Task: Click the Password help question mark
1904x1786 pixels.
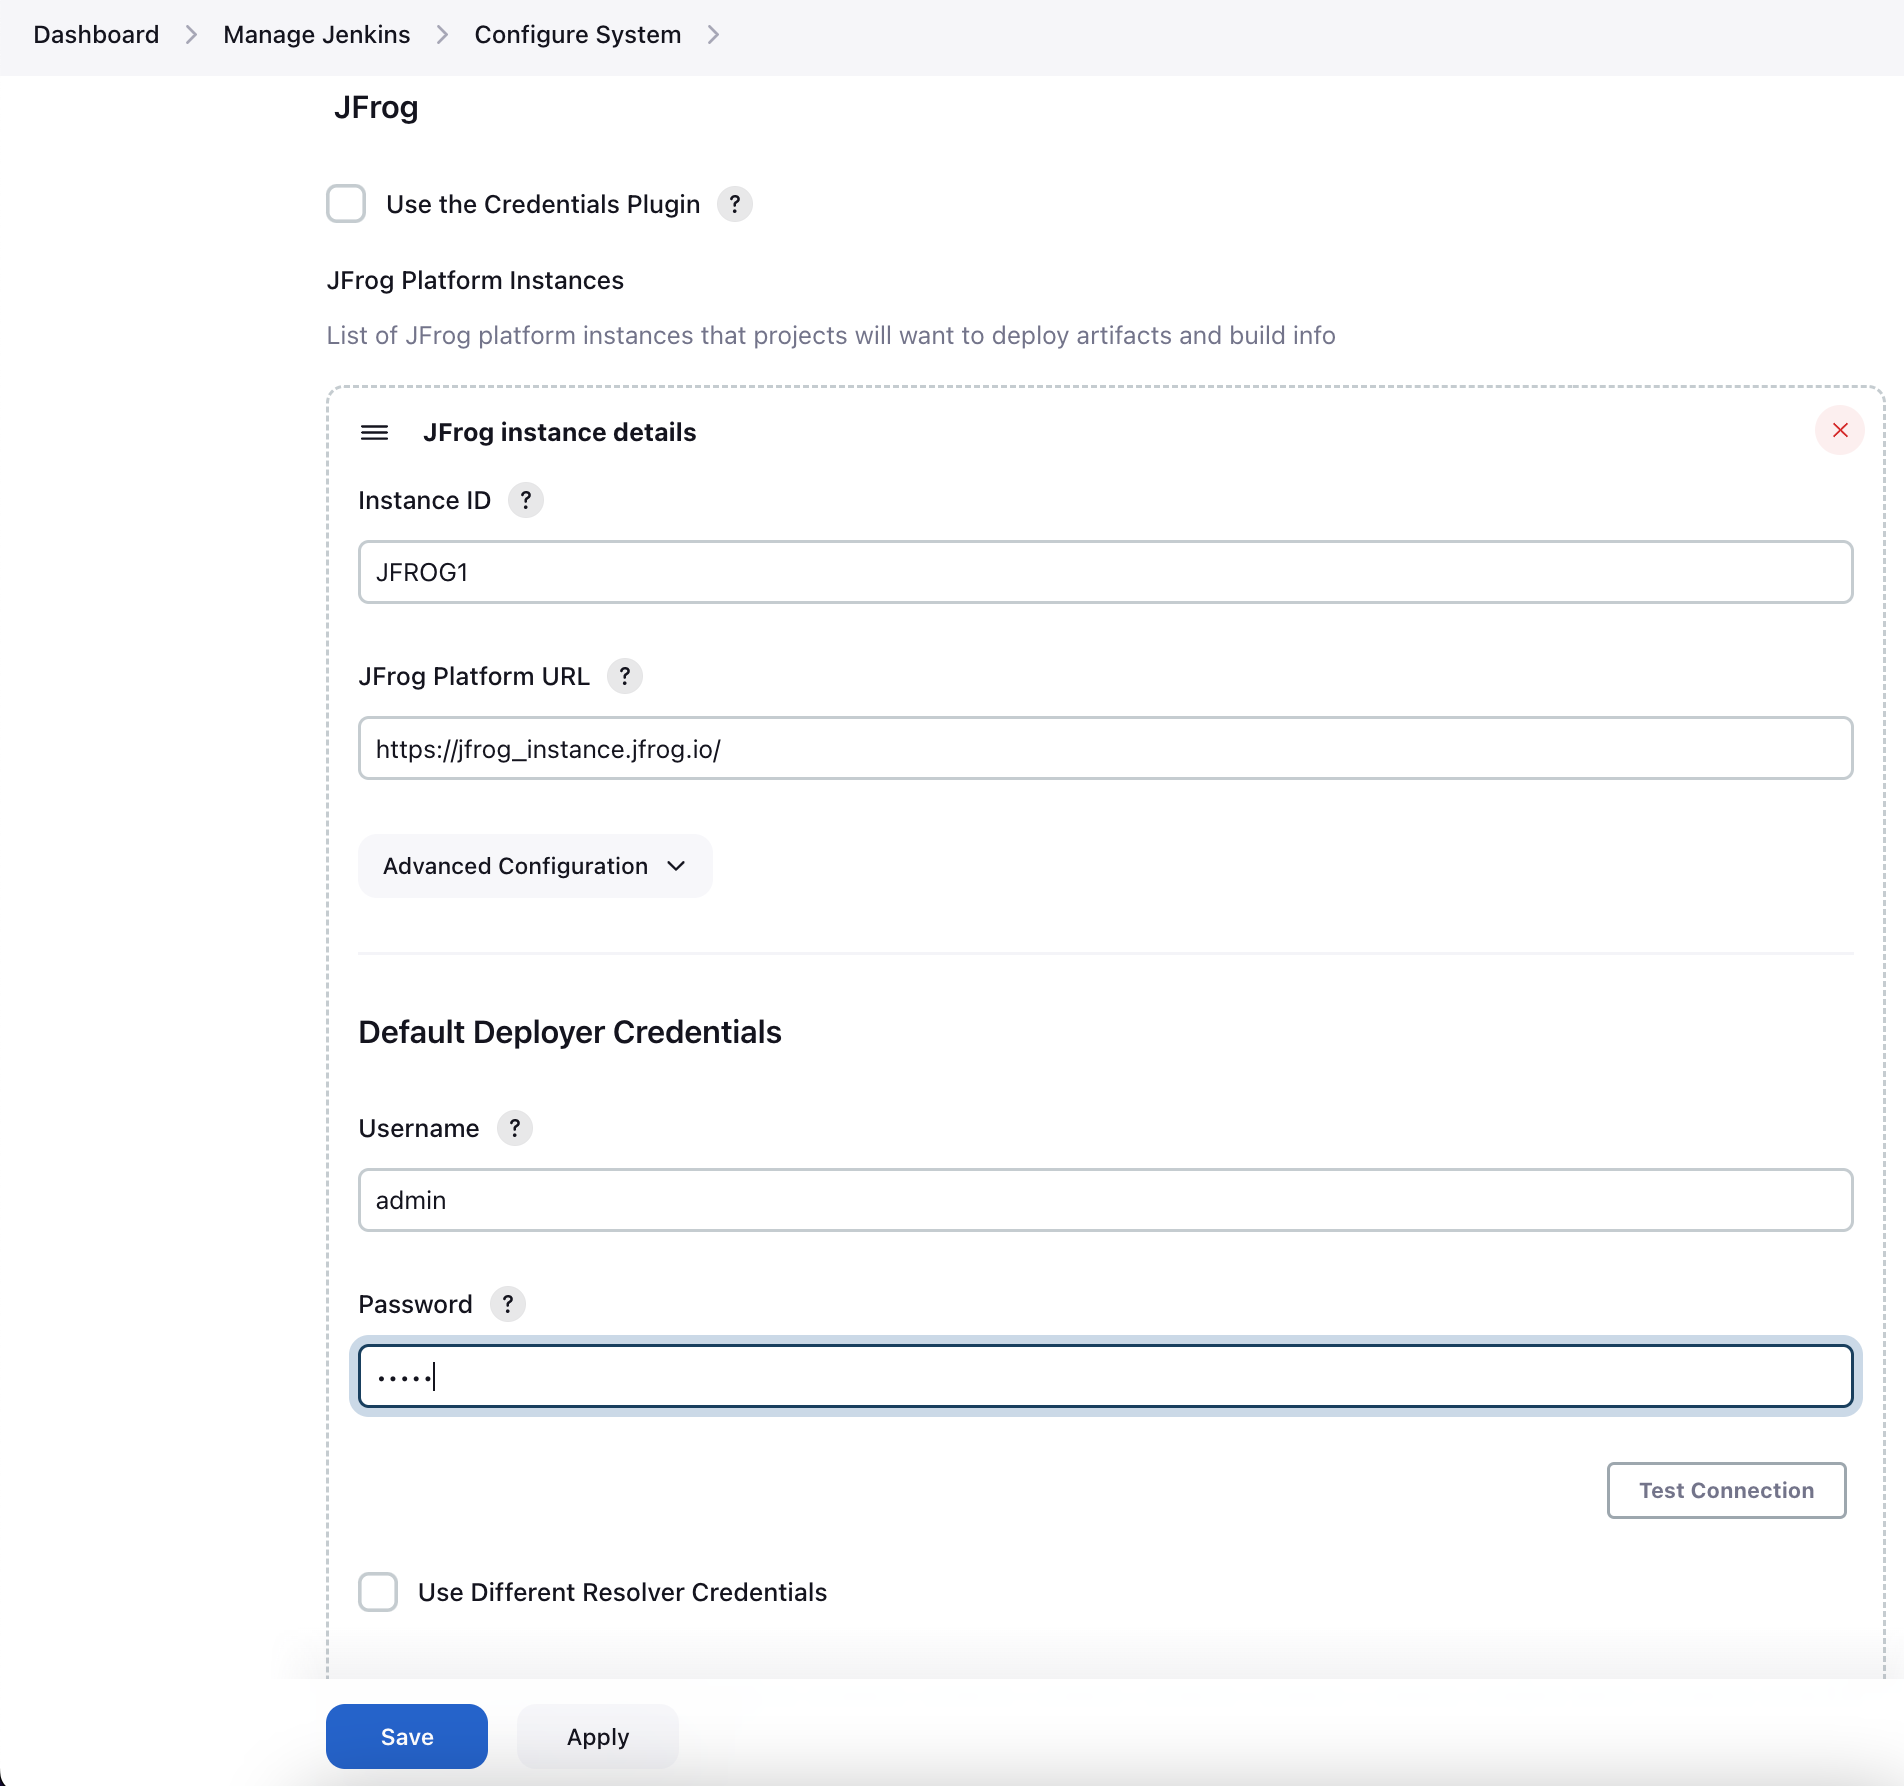Action: [508, 1304]
